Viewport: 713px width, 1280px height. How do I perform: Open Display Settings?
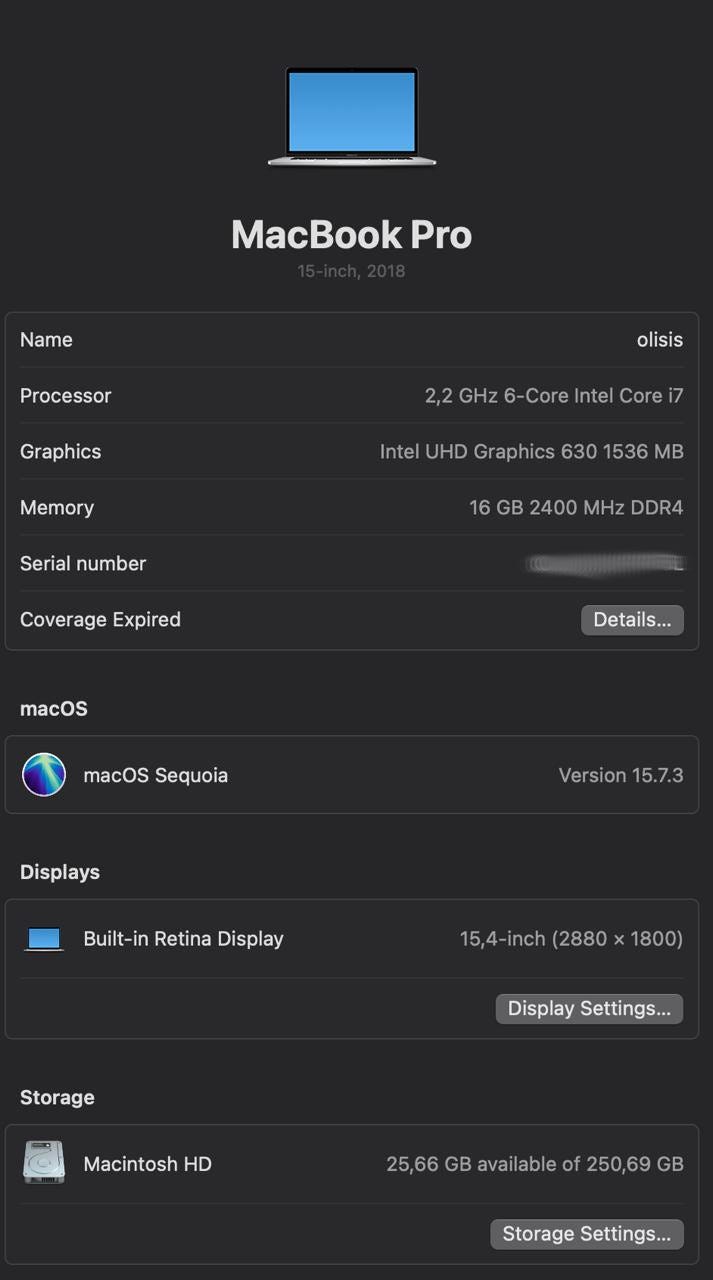589,1008
